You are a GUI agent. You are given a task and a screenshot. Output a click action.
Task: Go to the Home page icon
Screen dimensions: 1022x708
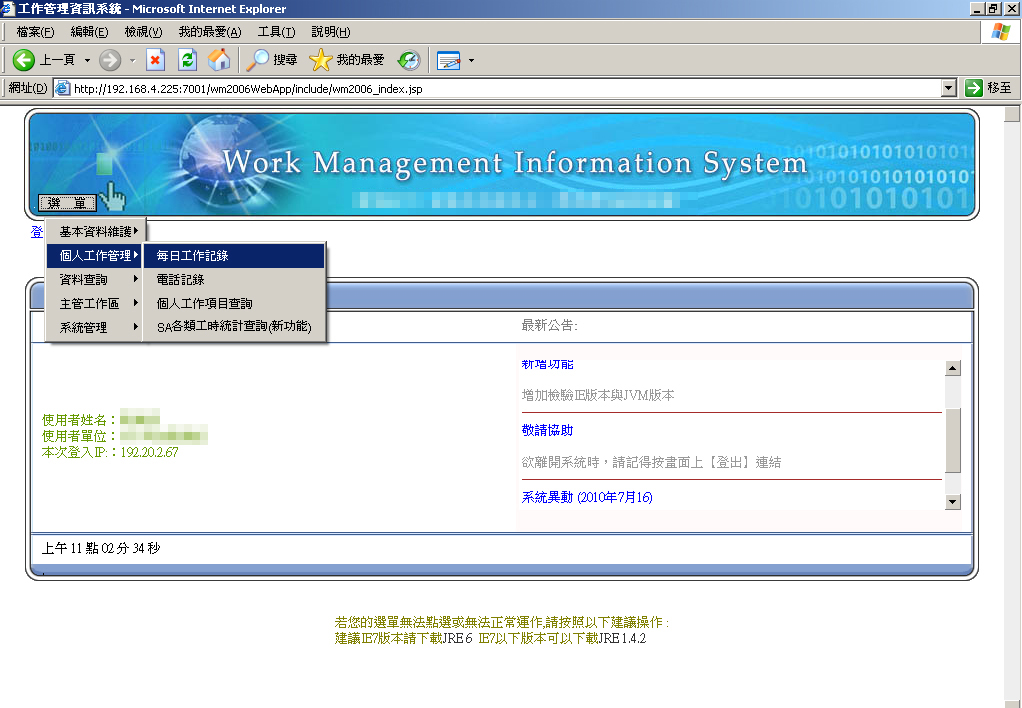[x=219, y=60]
